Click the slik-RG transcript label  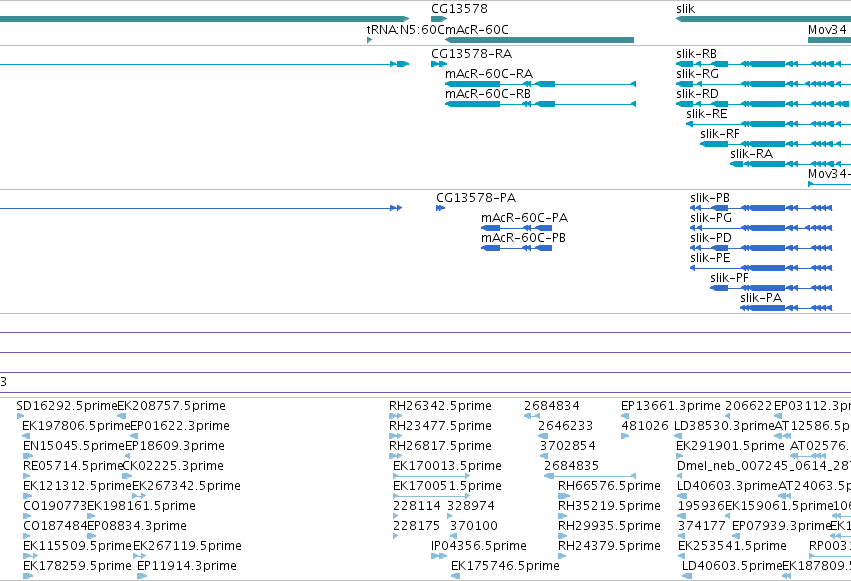tap(697, 74)
